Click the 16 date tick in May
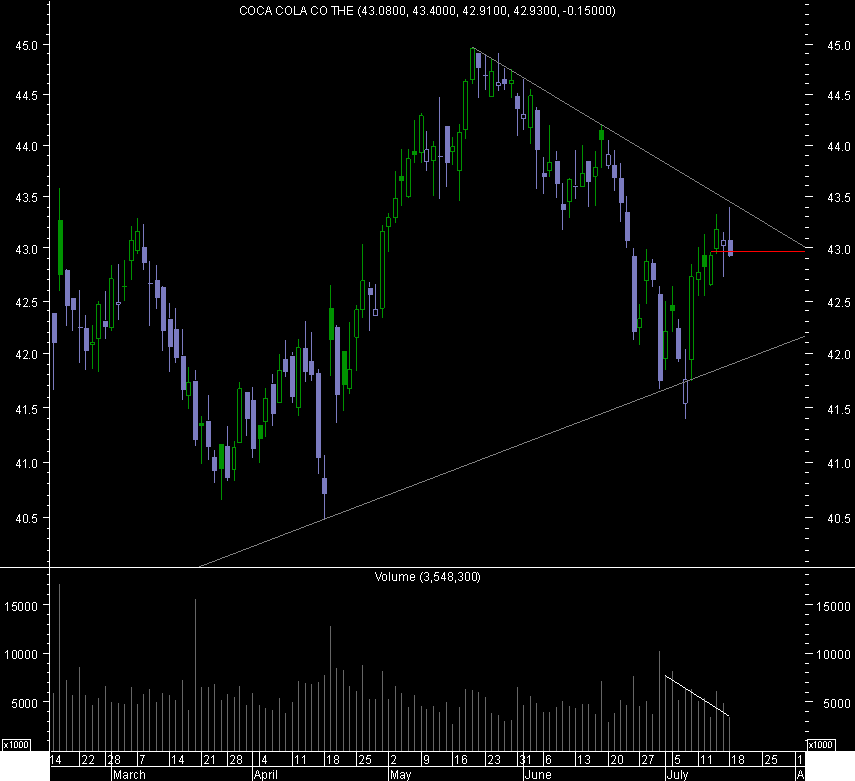The width and height of the screenshot is (855, 781). click(461, 760)
